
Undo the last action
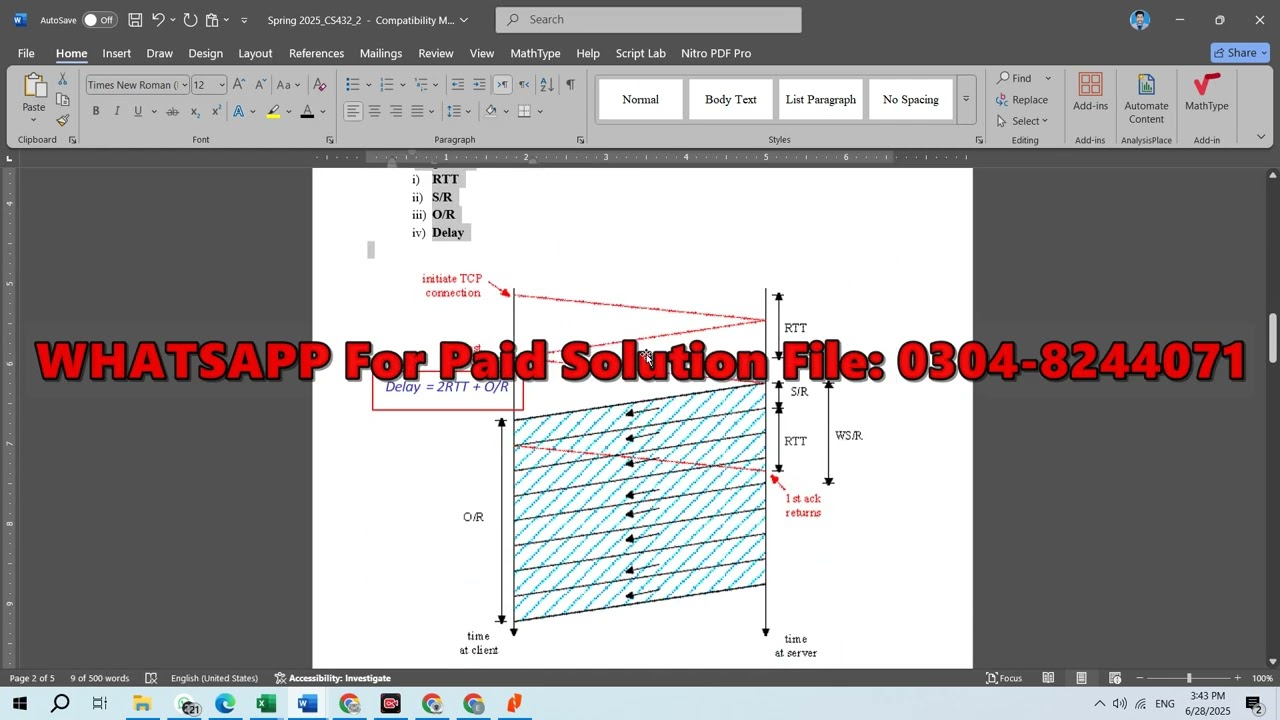coord(158,20)
